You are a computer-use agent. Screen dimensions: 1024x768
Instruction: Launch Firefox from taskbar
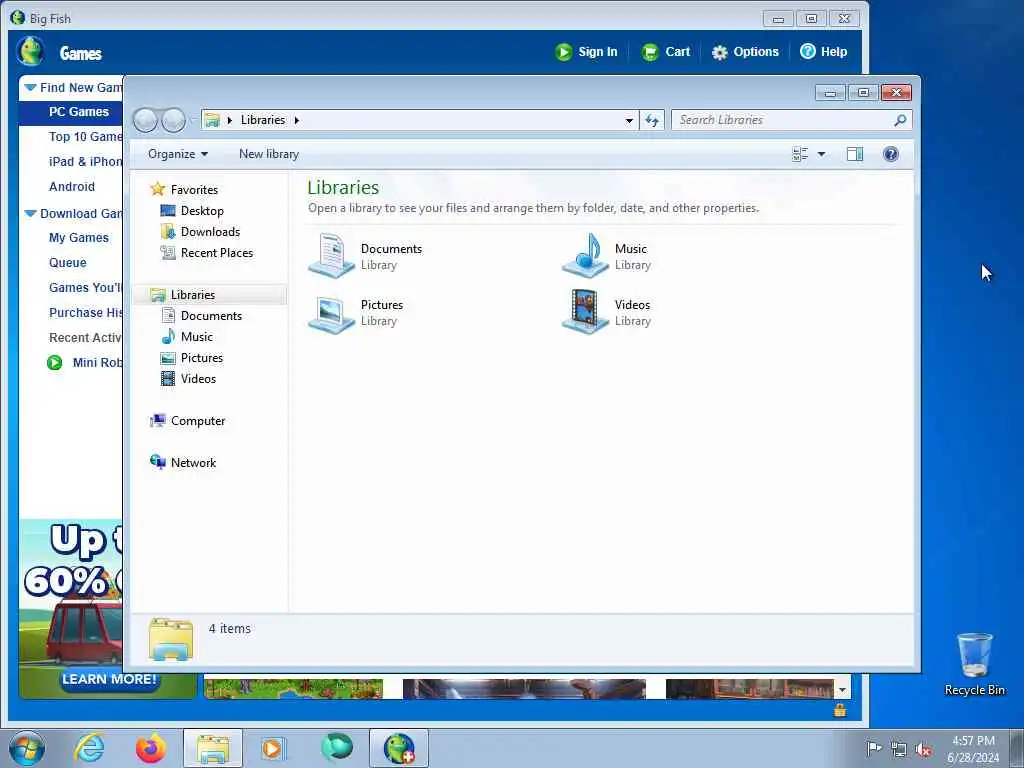click(x=150, y=748)
